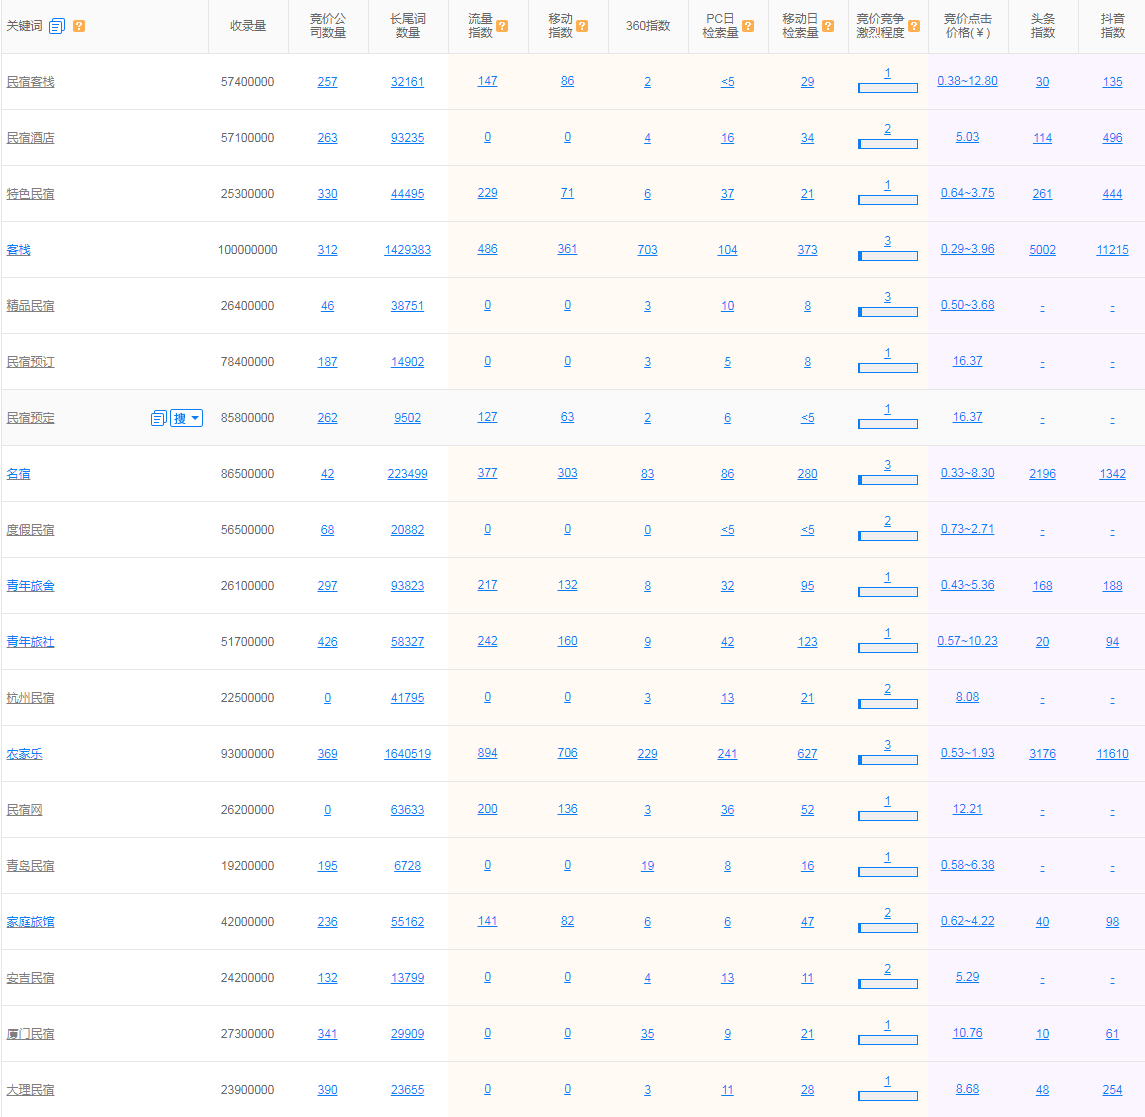Open the keyword link 青年旅社
Image resolution: width=1145 pixels, height=1117 pixels.
[31, 642]
